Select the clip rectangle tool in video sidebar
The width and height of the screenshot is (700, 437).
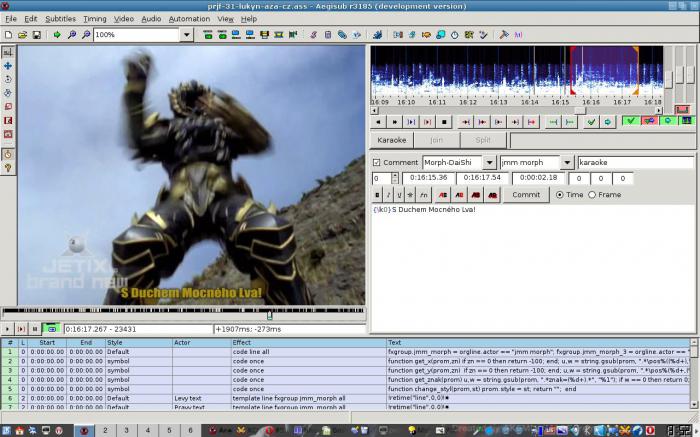8,121
